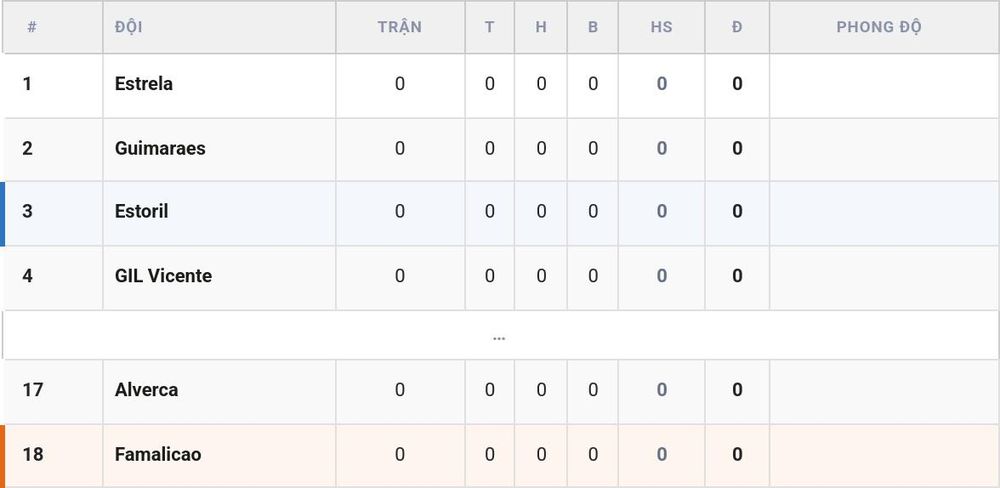Click the HS goal difference header
The image size is (1000, 488).
[661, 27]
